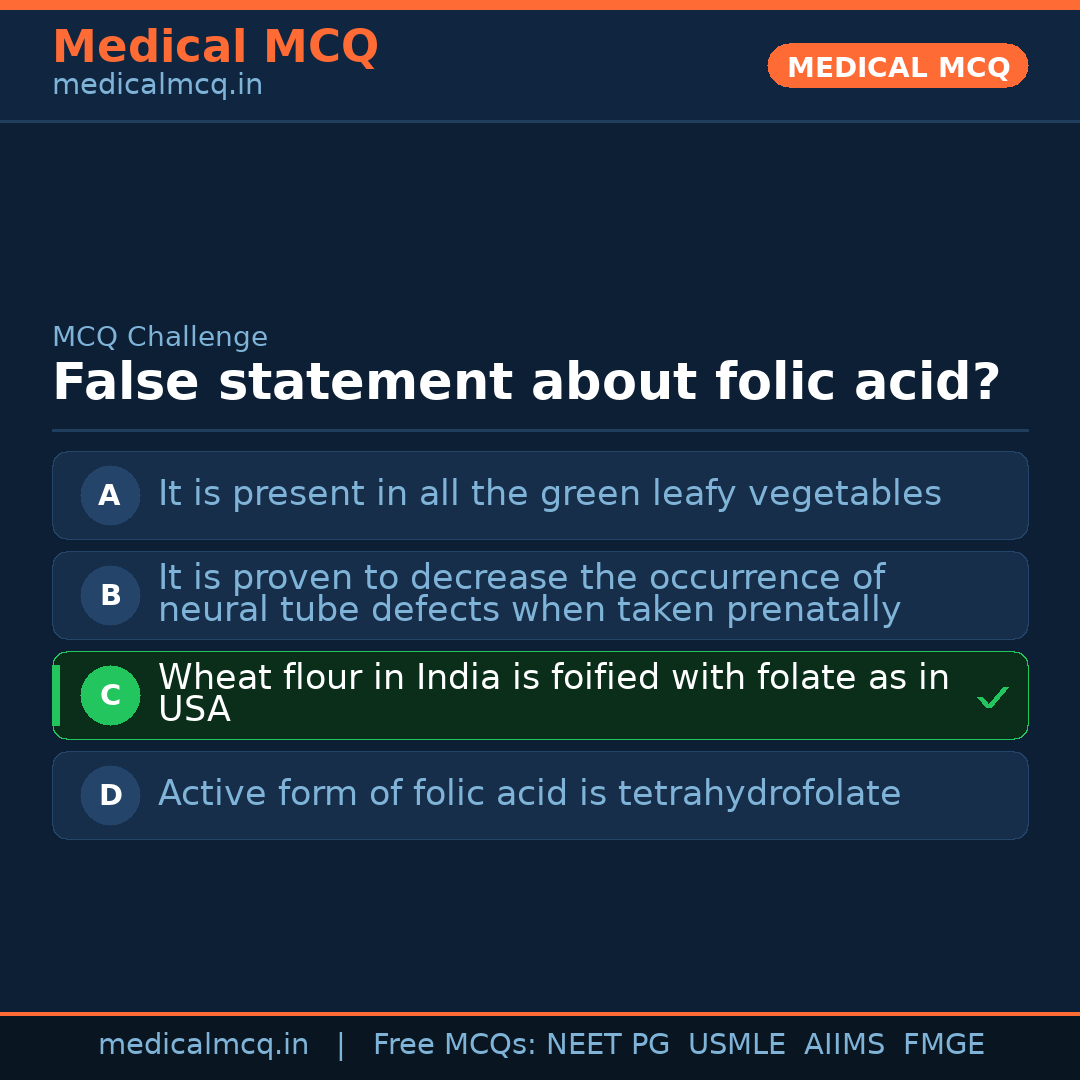
Task: Click the orange MEDICAL MCQ badge
Action: 897,67
